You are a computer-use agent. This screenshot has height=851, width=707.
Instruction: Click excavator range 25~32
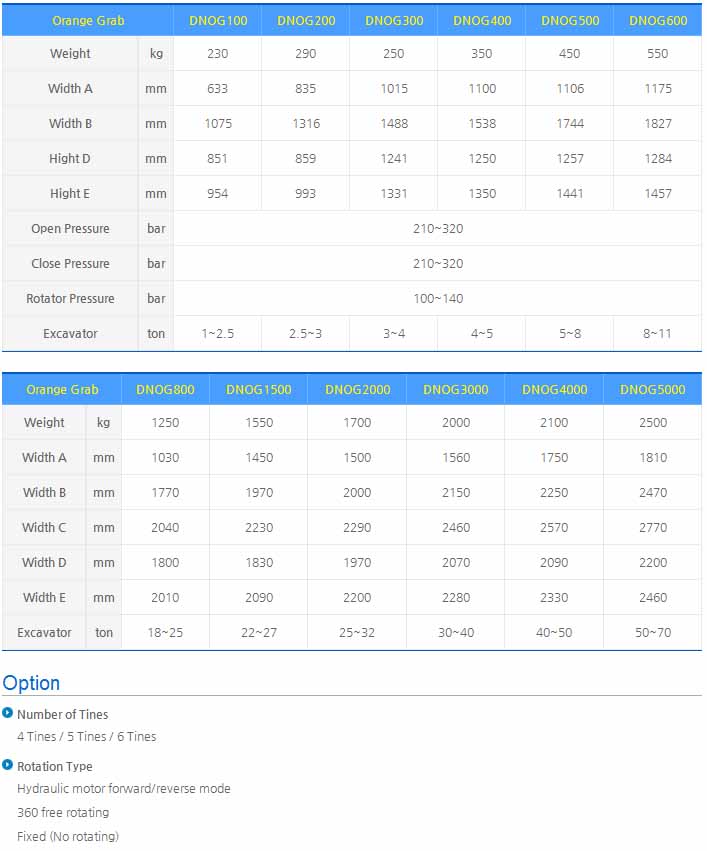[357, 633]
